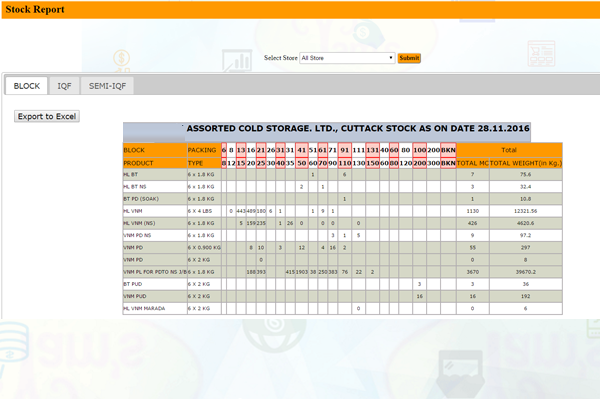Viewport: 600px width, 400px height.
Task: Click the 443 count in HL VNM row
Action: pos(241,211)
